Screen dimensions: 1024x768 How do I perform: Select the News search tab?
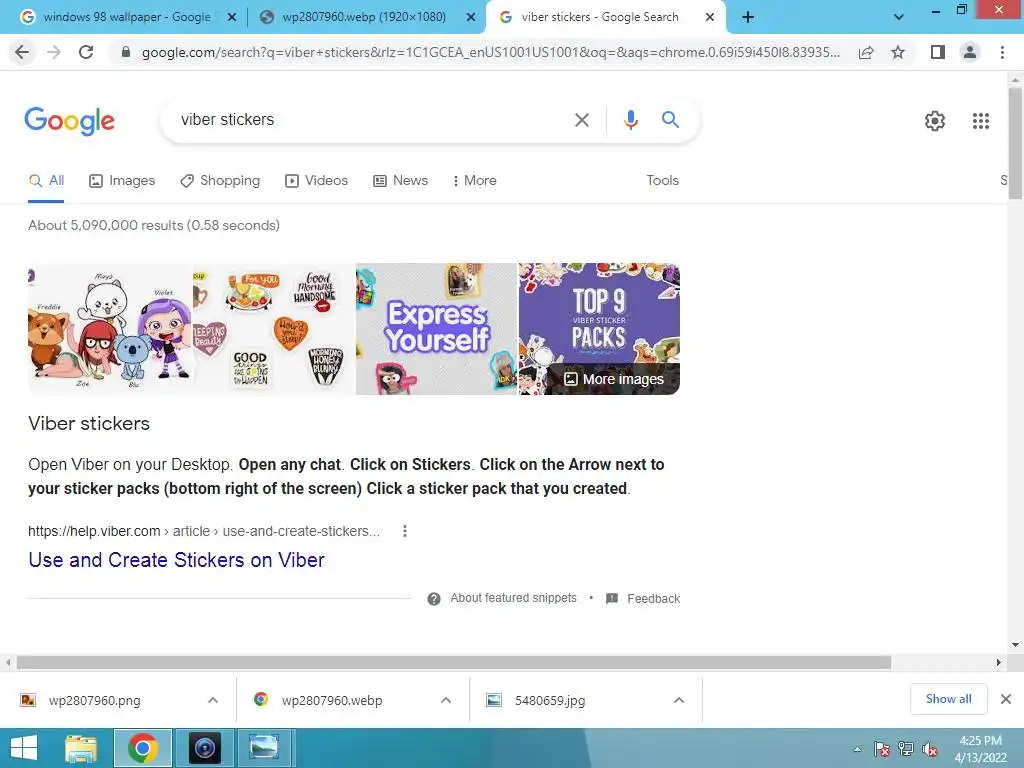point(400,181)
